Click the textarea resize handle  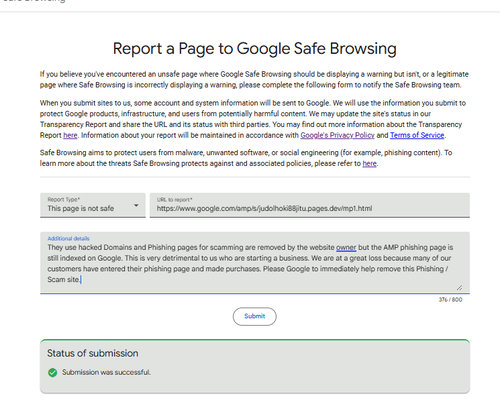click(x=459, y=287)
